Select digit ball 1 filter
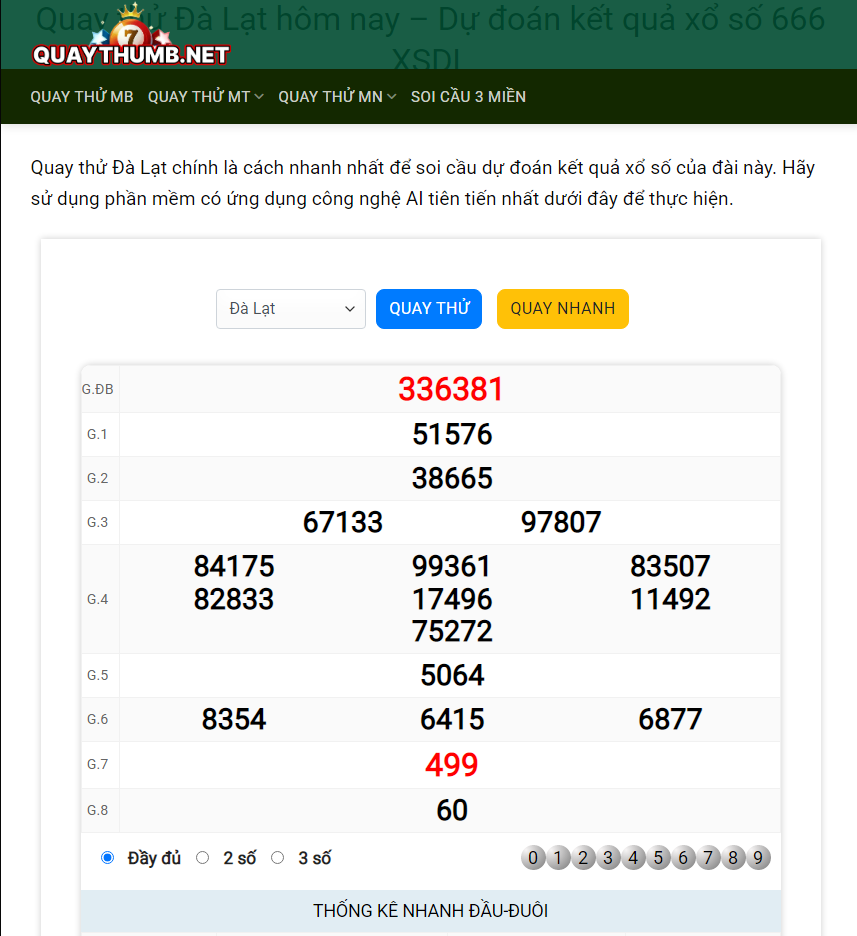This screenshot has height=936, width=857. pyautogui.click(x=558, y=858)
